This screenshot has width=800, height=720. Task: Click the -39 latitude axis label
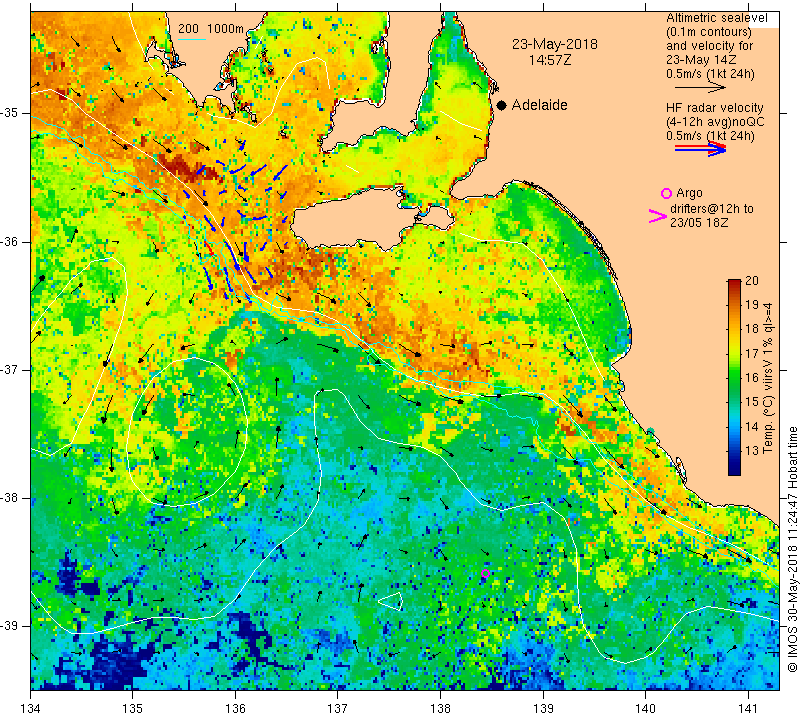[10, 626]
